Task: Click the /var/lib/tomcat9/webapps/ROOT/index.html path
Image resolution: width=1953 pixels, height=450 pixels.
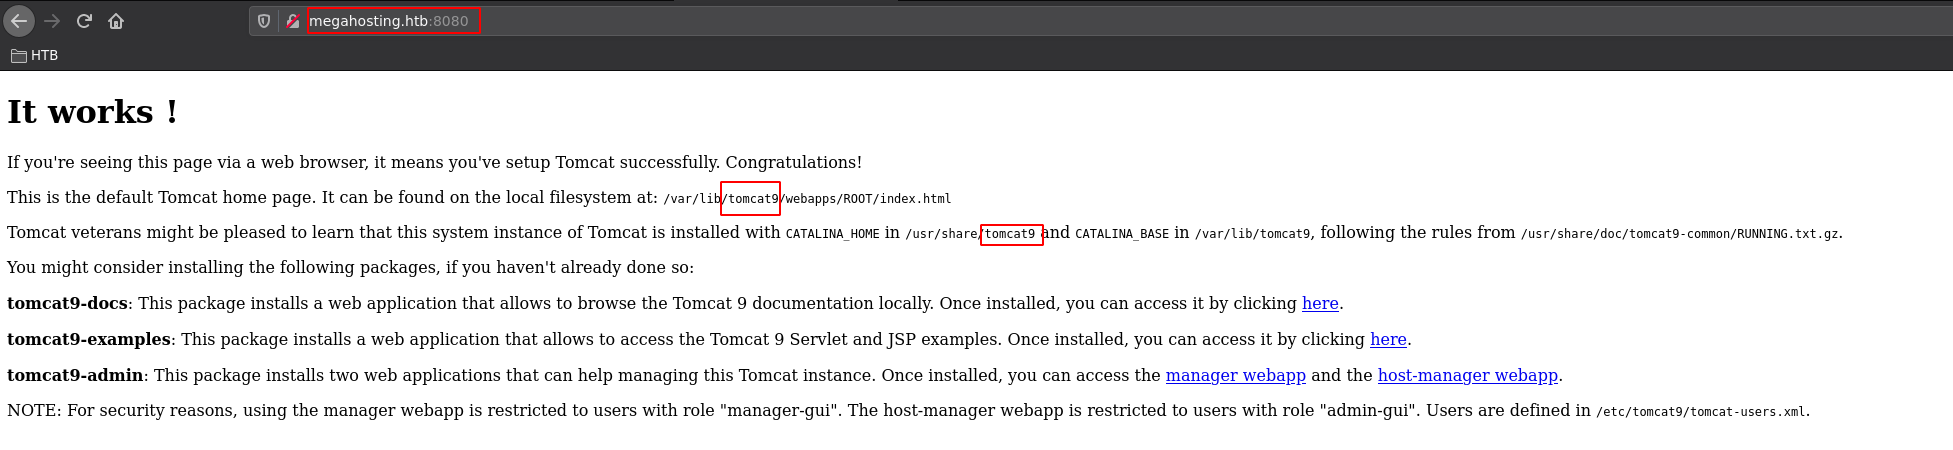Action: click(807, 199)
